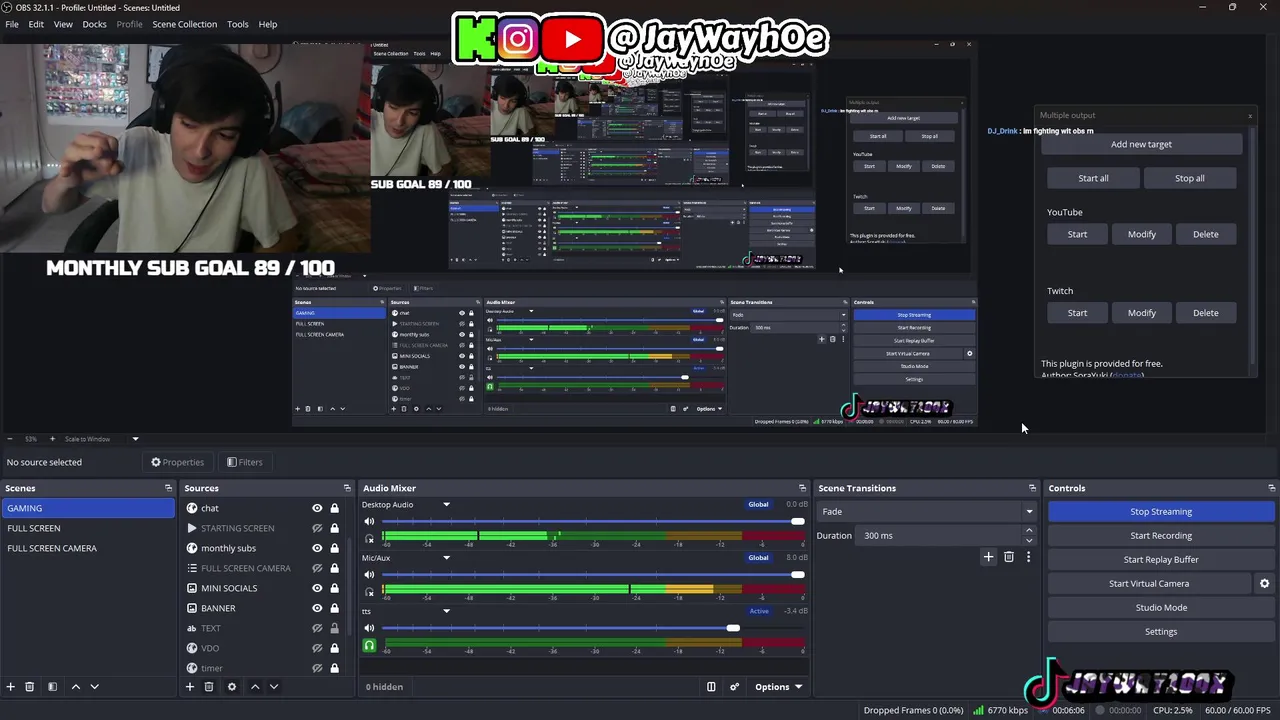Screen dimensions: 1280x720
Task: Mute tts channel with its speaker icon
Action: pyautogui.click(x=369, y=628)
